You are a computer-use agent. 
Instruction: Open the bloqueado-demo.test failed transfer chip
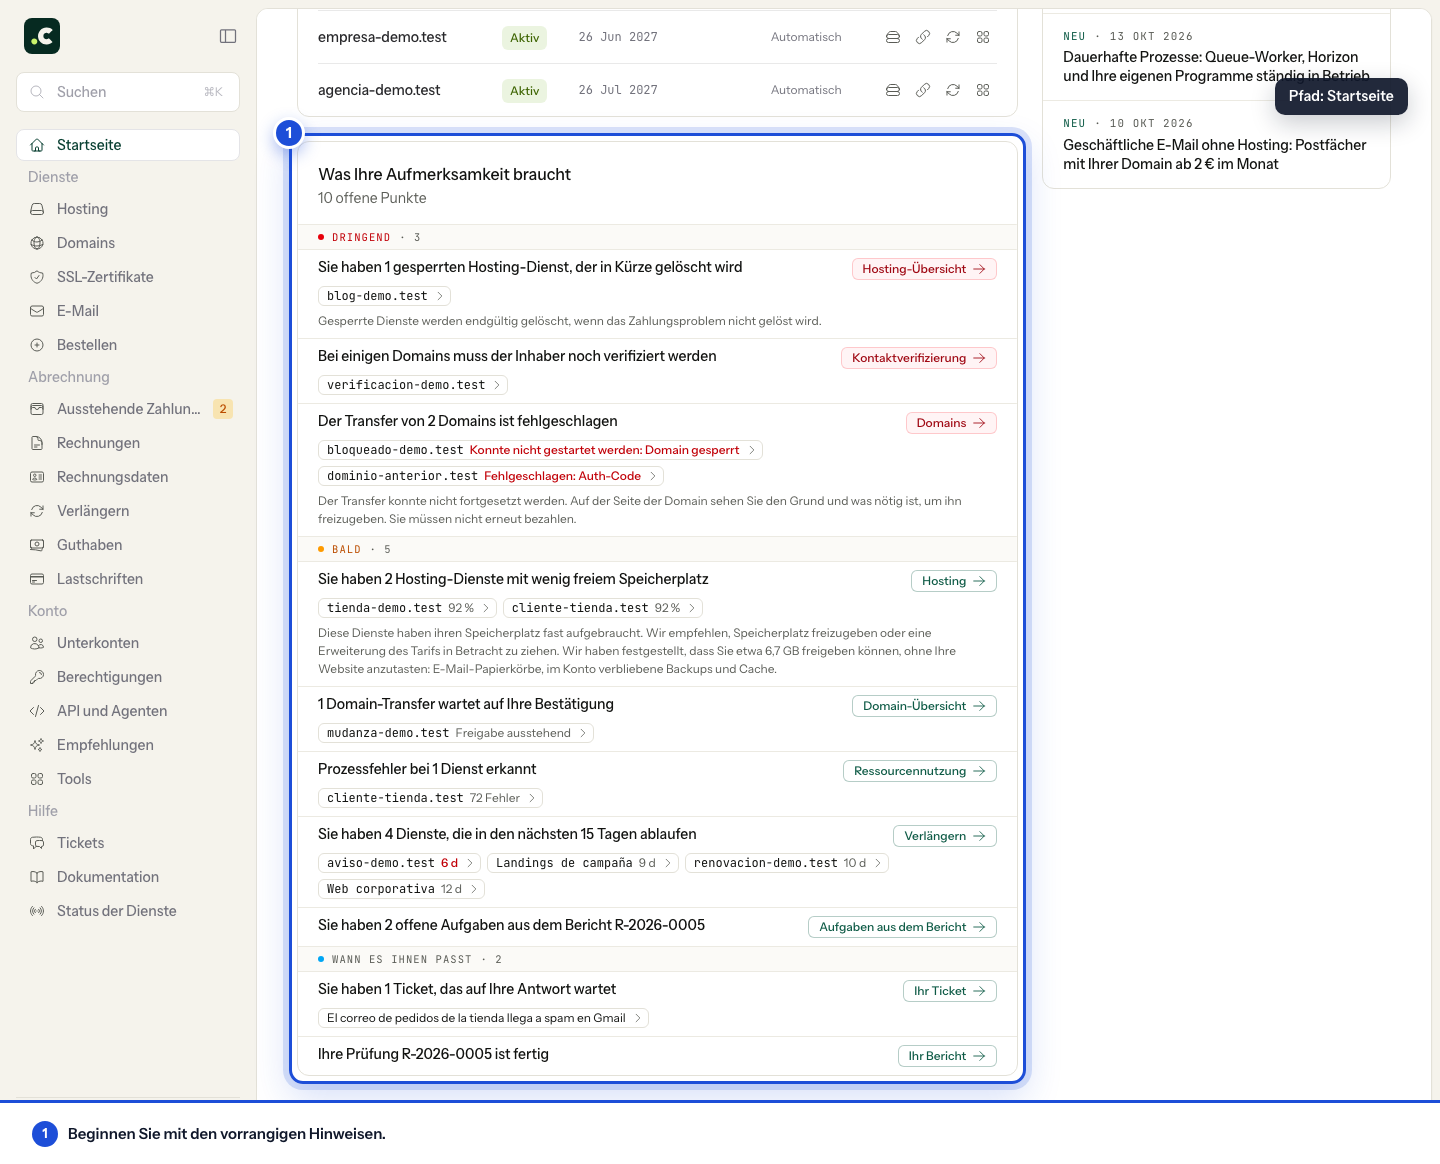[x=540, y=450]
